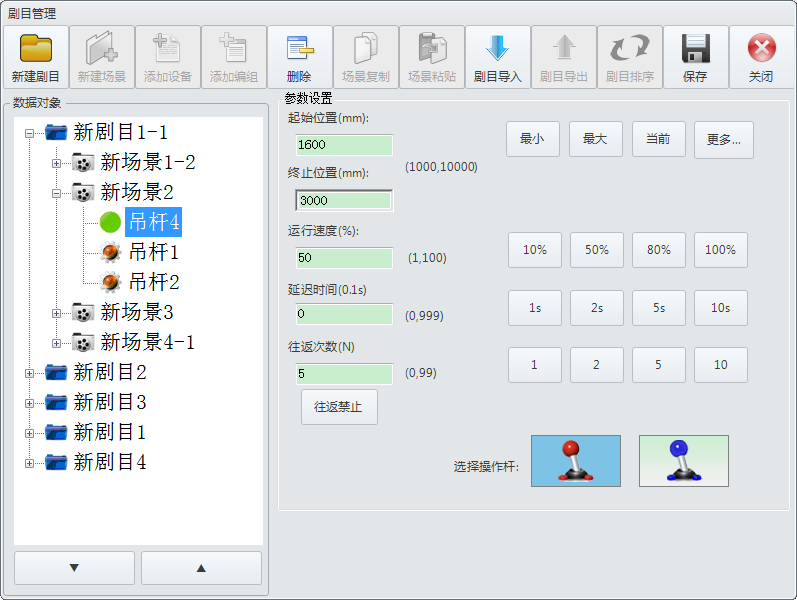This screenshot has height=600, width=797.
Task: Select the blue joystick operator icon
Action: (x=683, y=460)
